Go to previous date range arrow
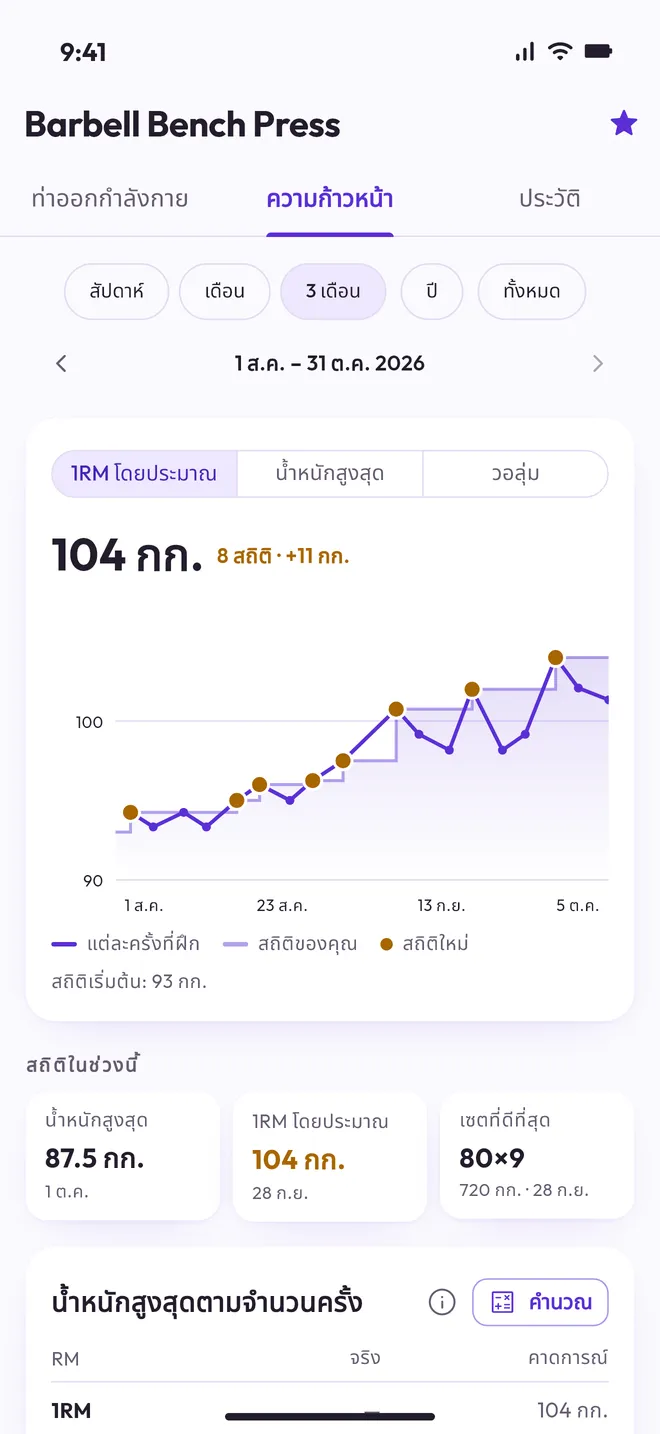 point(61,364)
